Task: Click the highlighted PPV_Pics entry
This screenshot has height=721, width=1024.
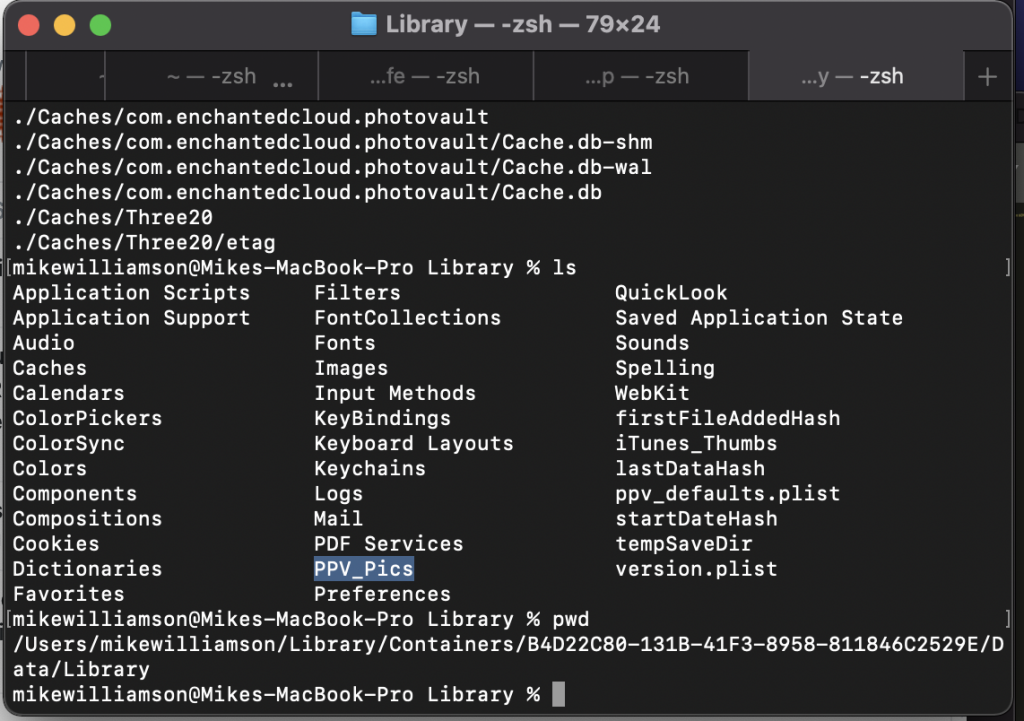Action: pyautogui.click(x=364, y=569)
